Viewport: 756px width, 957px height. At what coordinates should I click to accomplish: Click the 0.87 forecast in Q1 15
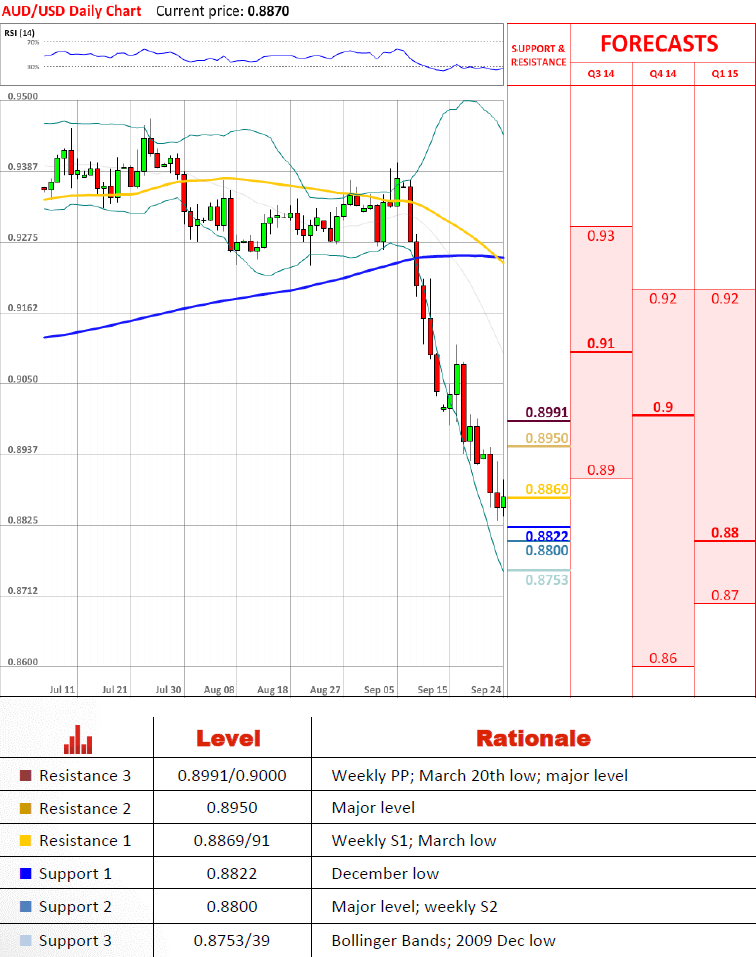(725, 595)
